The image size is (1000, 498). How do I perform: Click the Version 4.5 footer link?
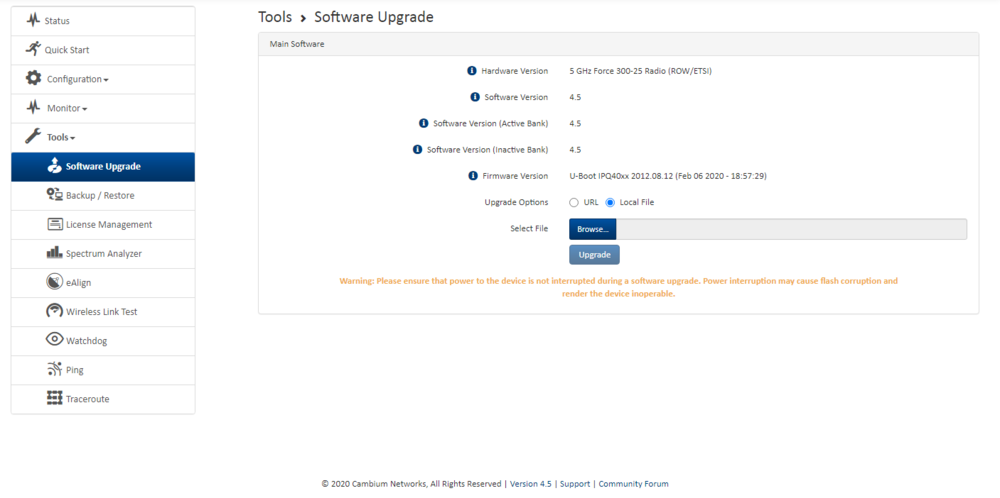pyautogui.click(x=531, y=484)
